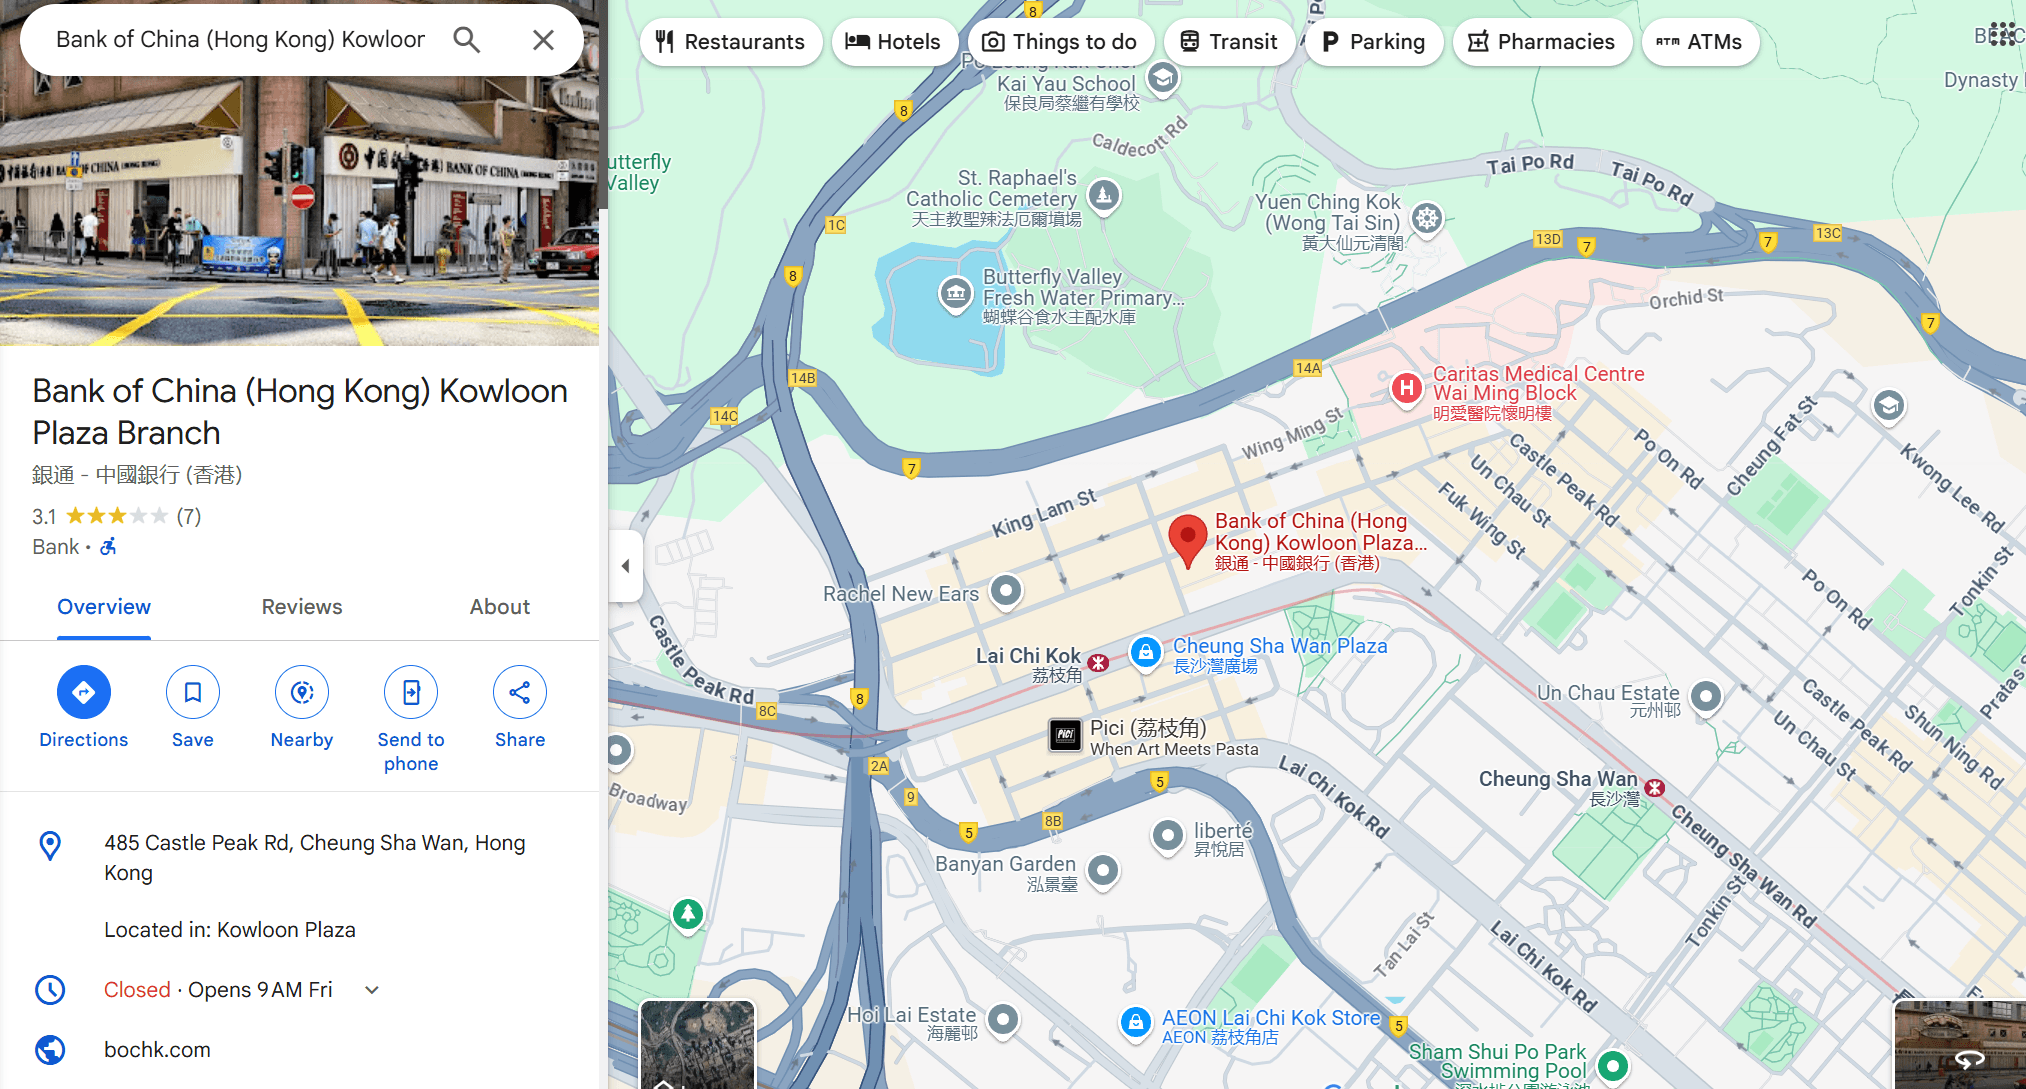Open the Google apps grid icon
Screen dimensions: 2026x1089
[2002, 34]
